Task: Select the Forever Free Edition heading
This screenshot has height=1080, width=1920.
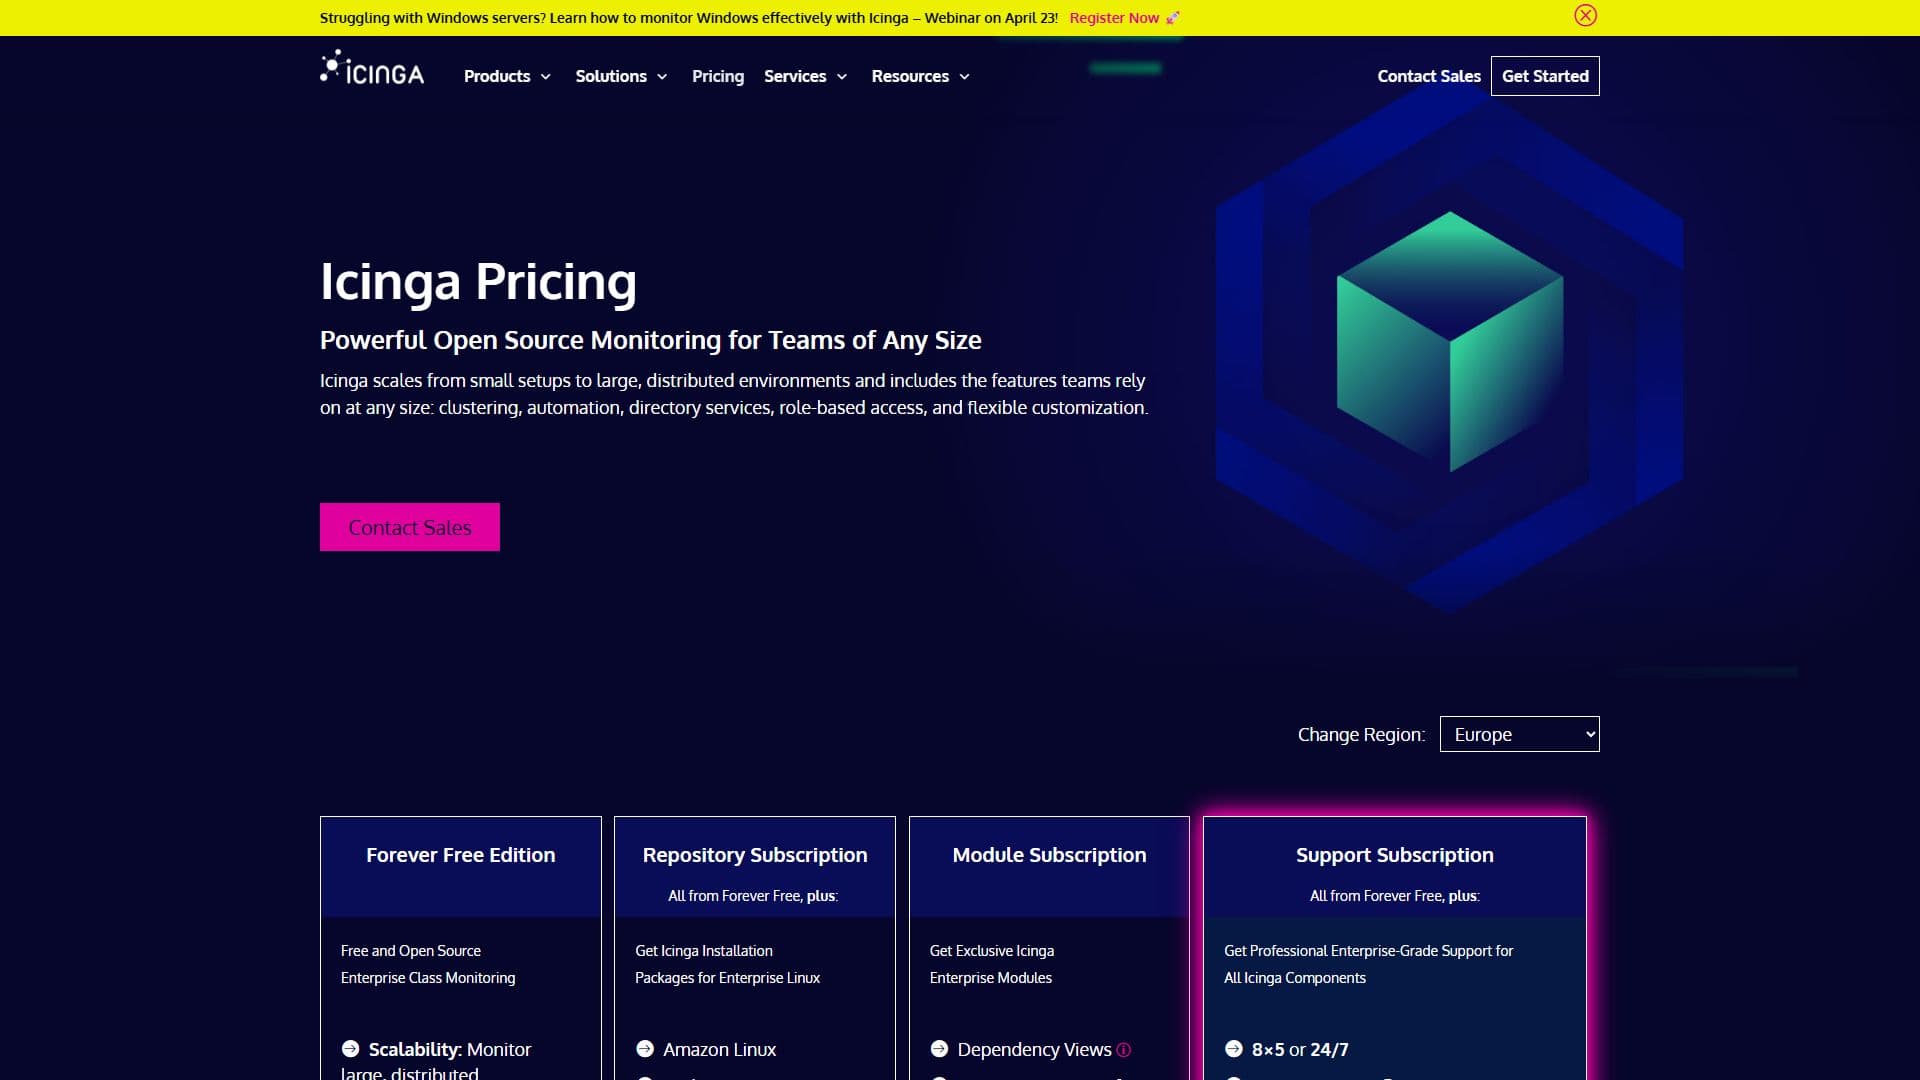Action: [461, 855]
